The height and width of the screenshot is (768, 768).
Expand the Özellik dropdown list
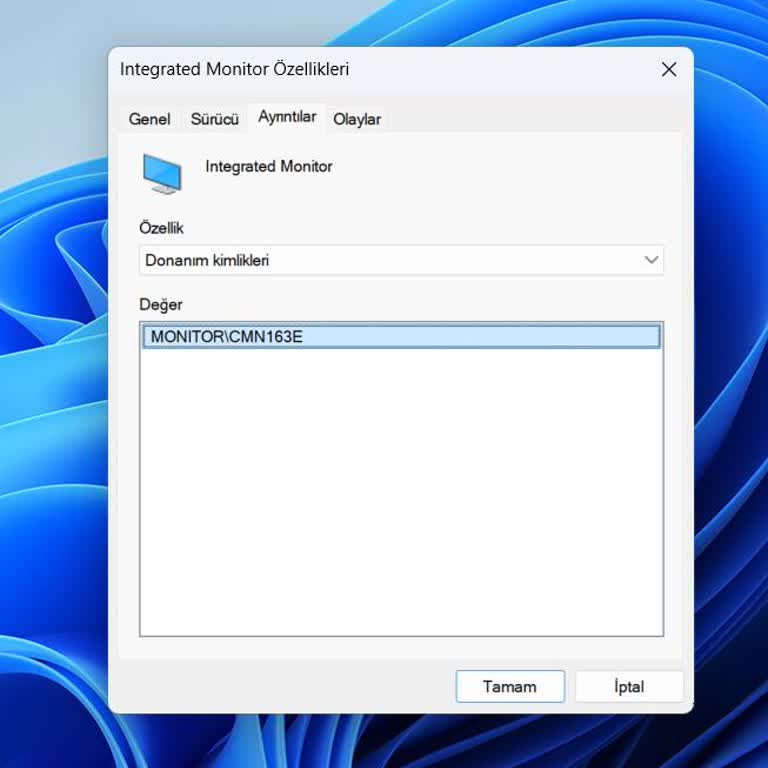pyautogui.click(x=402, y=260)
